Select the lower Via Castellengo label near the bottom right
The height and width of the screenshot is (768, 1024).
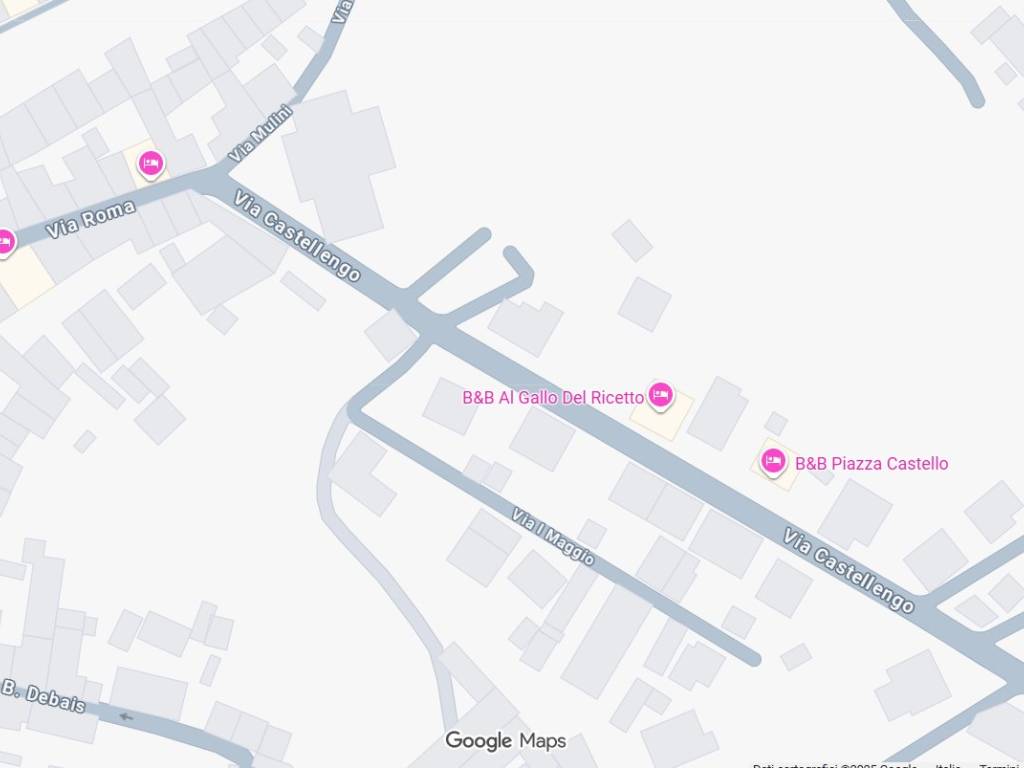pyautogui.click(x=848, y=571)
